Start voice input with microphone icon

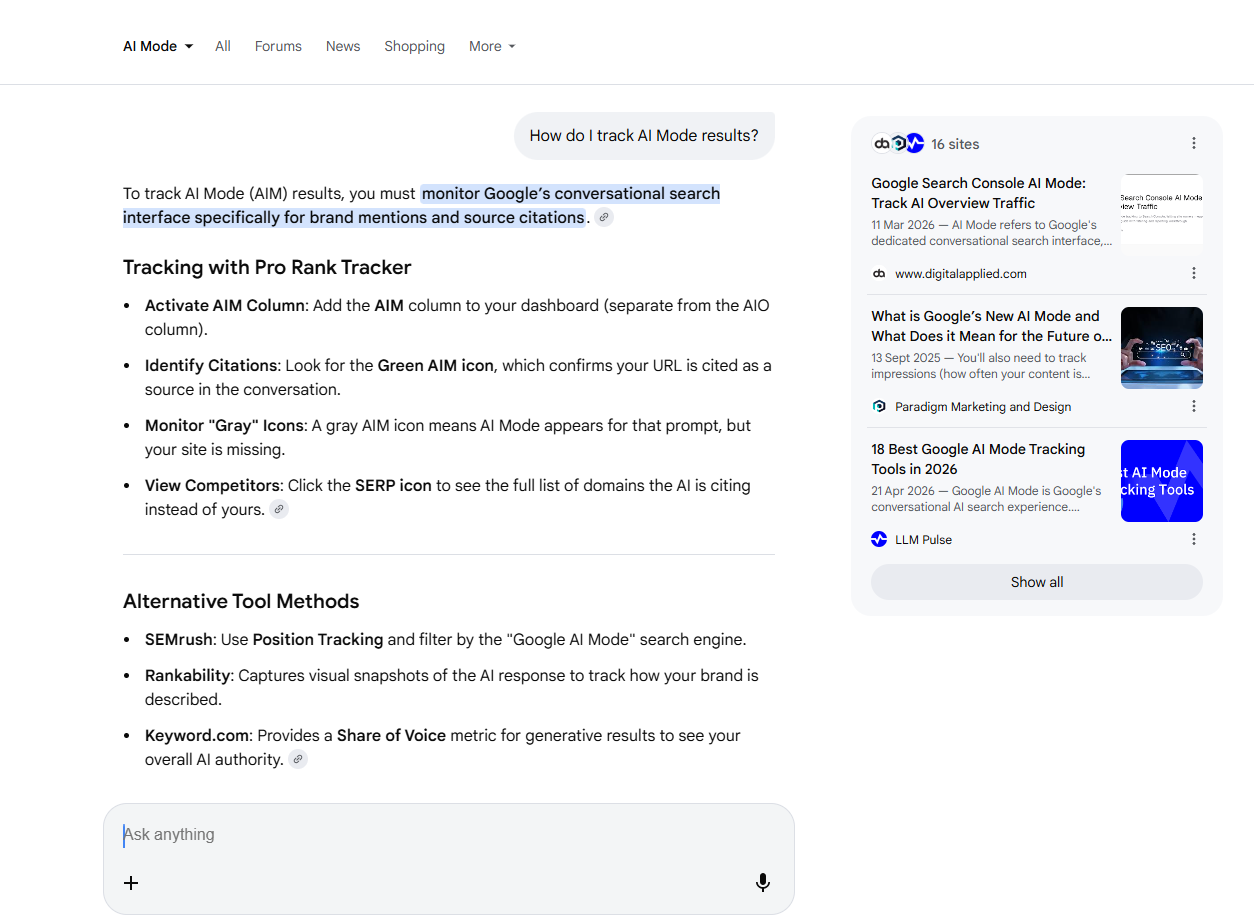tap(763, 883)
